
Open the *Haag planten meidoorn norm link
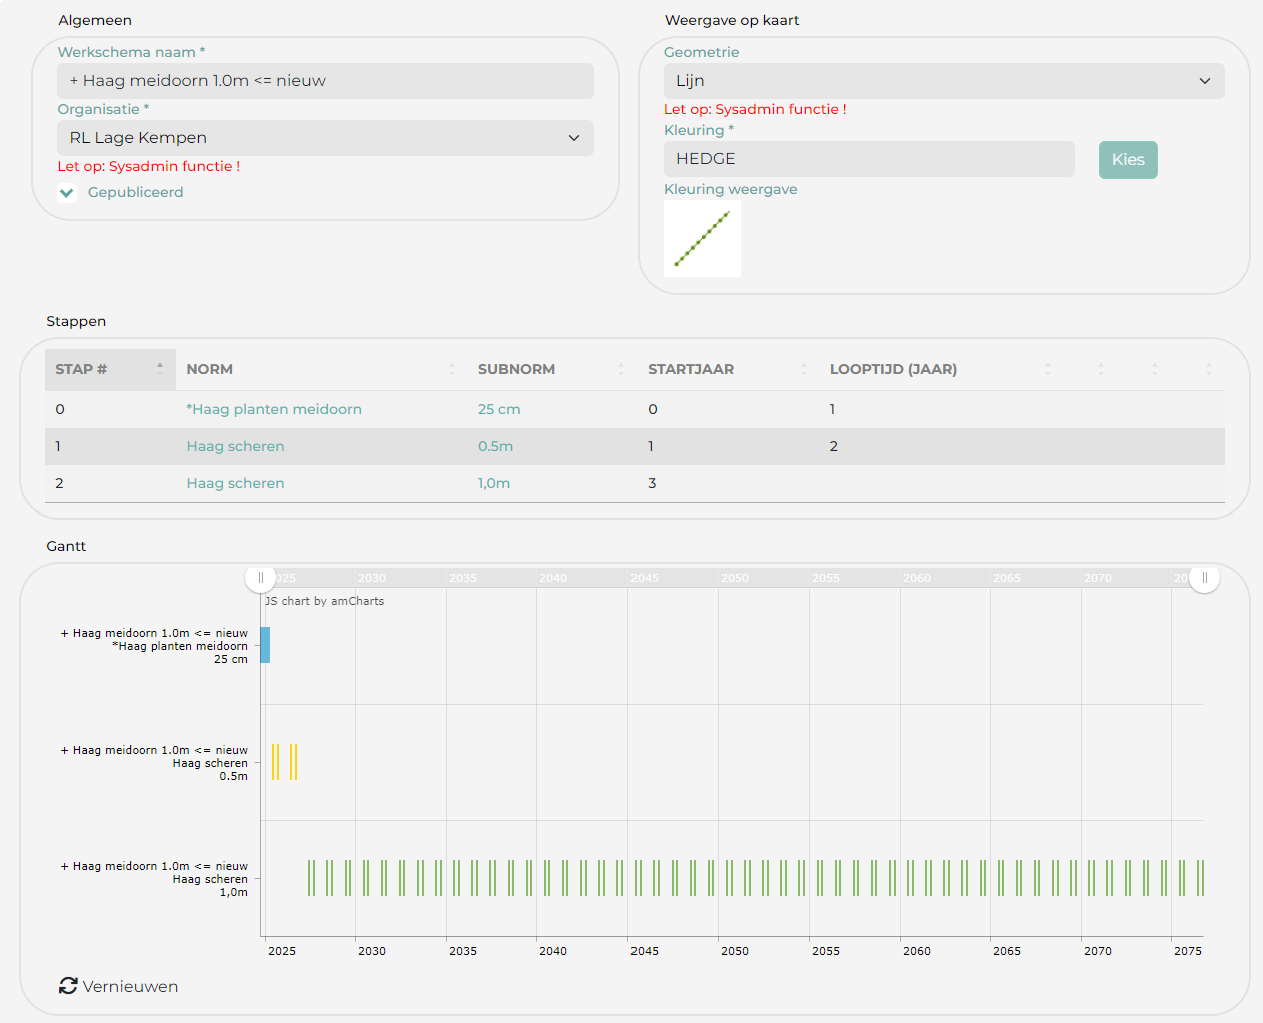274,409
